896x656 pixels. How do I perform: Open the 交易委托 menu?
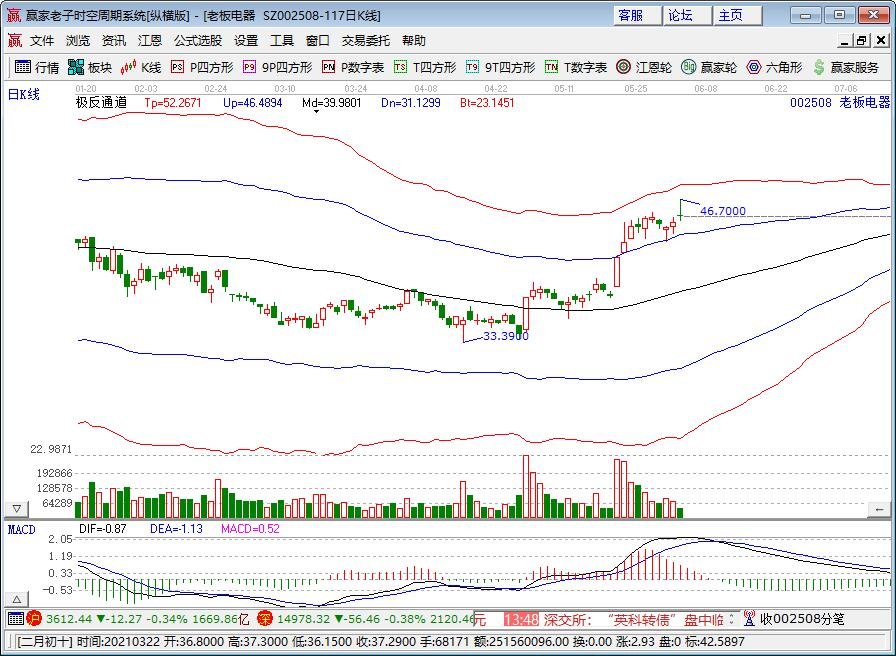[366, 41]
